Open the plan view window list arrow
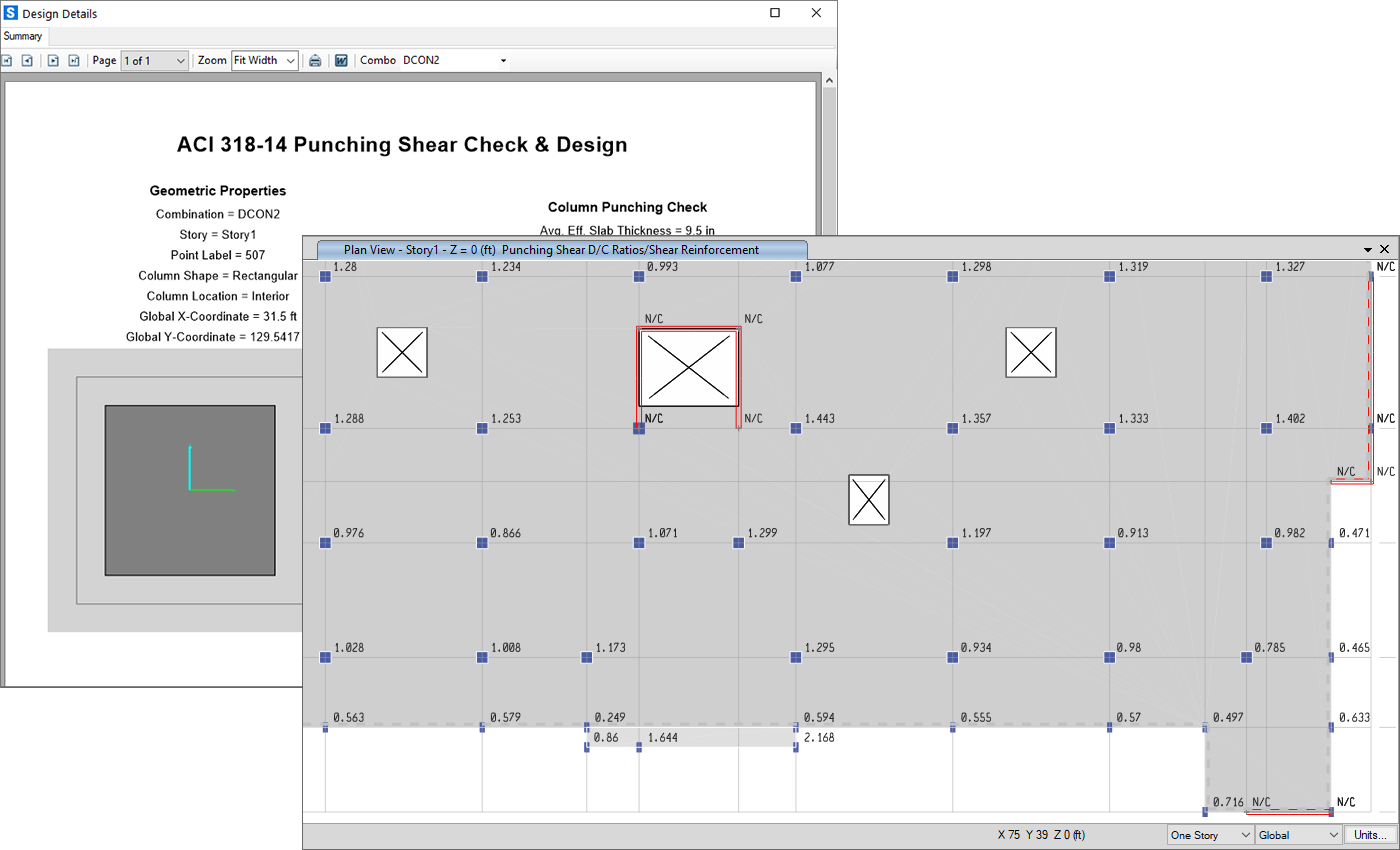This screenshot has width=1400, height=850. tap(1368, 249)
